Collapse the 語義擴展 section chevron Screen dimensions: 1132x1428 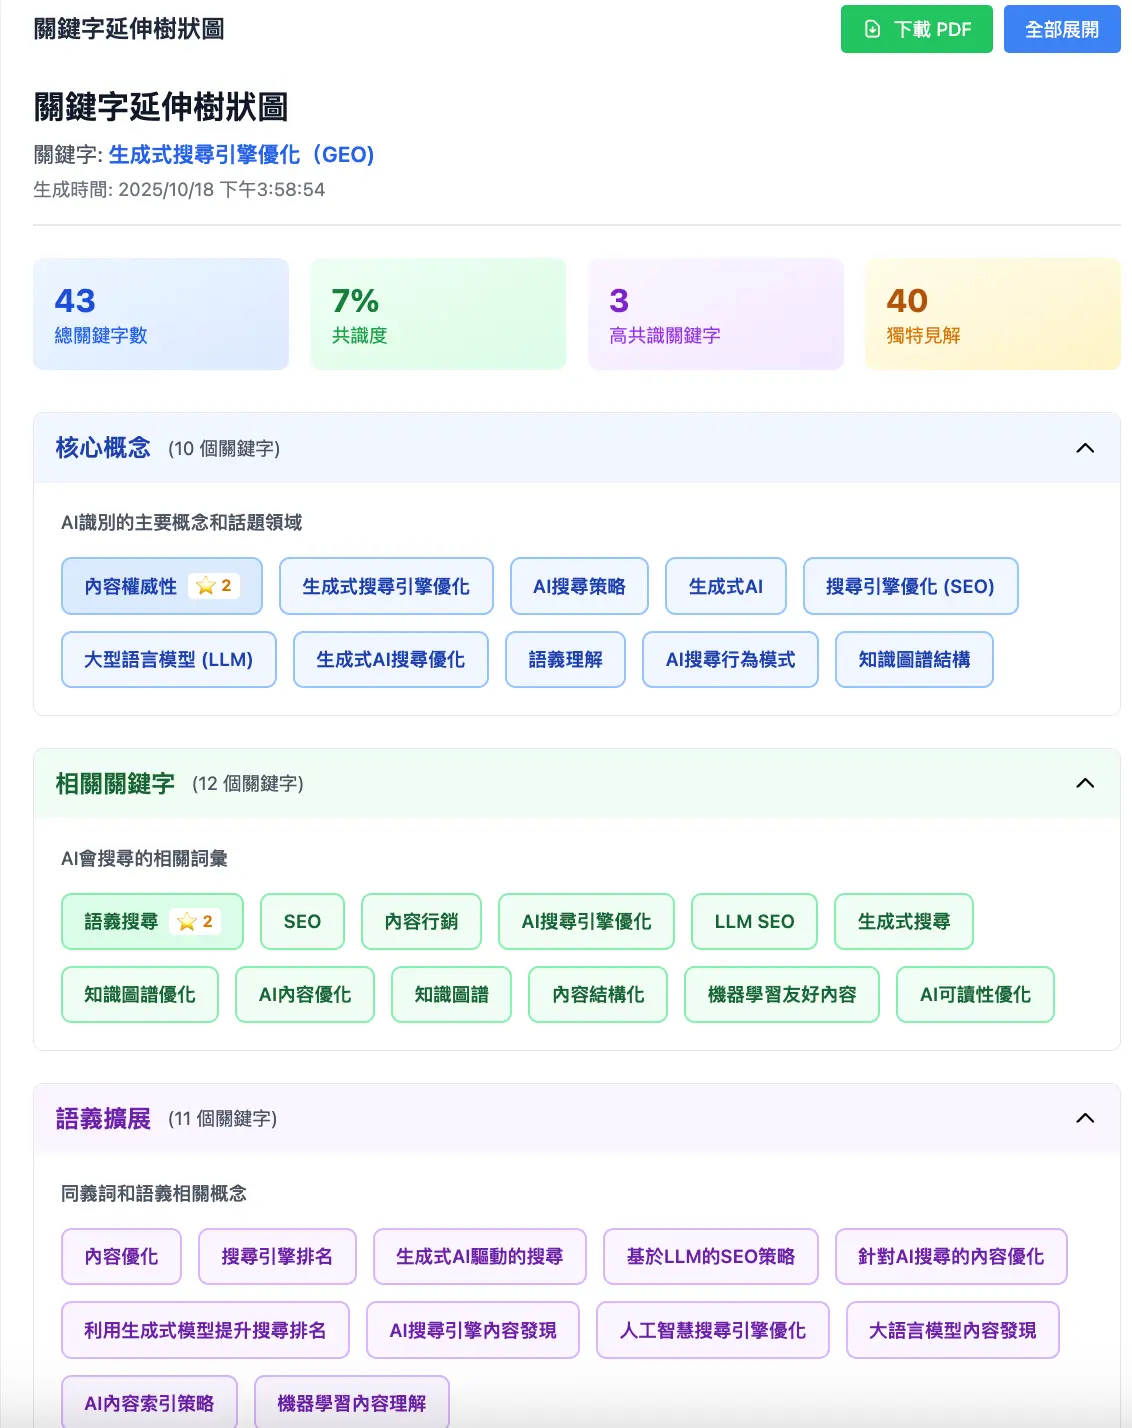pyautogui.click(x=1085, y=1118)
